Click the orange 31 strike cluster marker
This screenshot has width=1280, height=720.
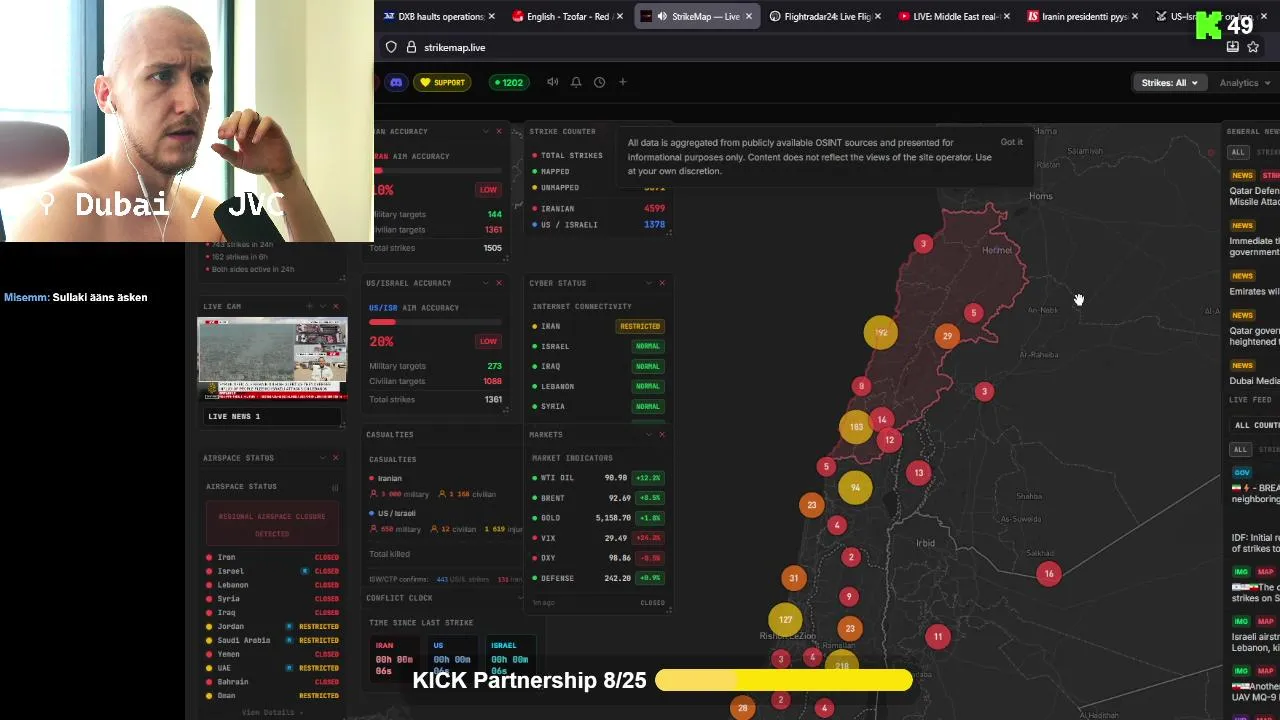click(794, 578)
